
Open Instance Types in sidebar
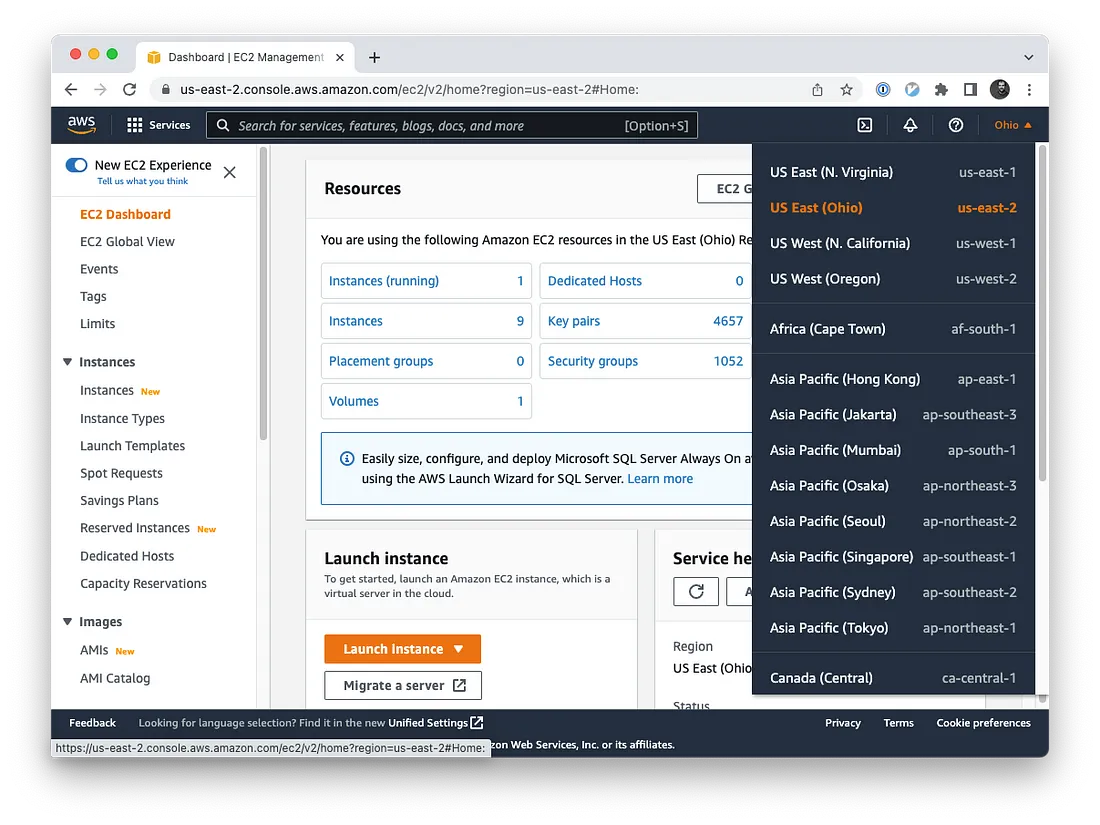coord(122,419)
